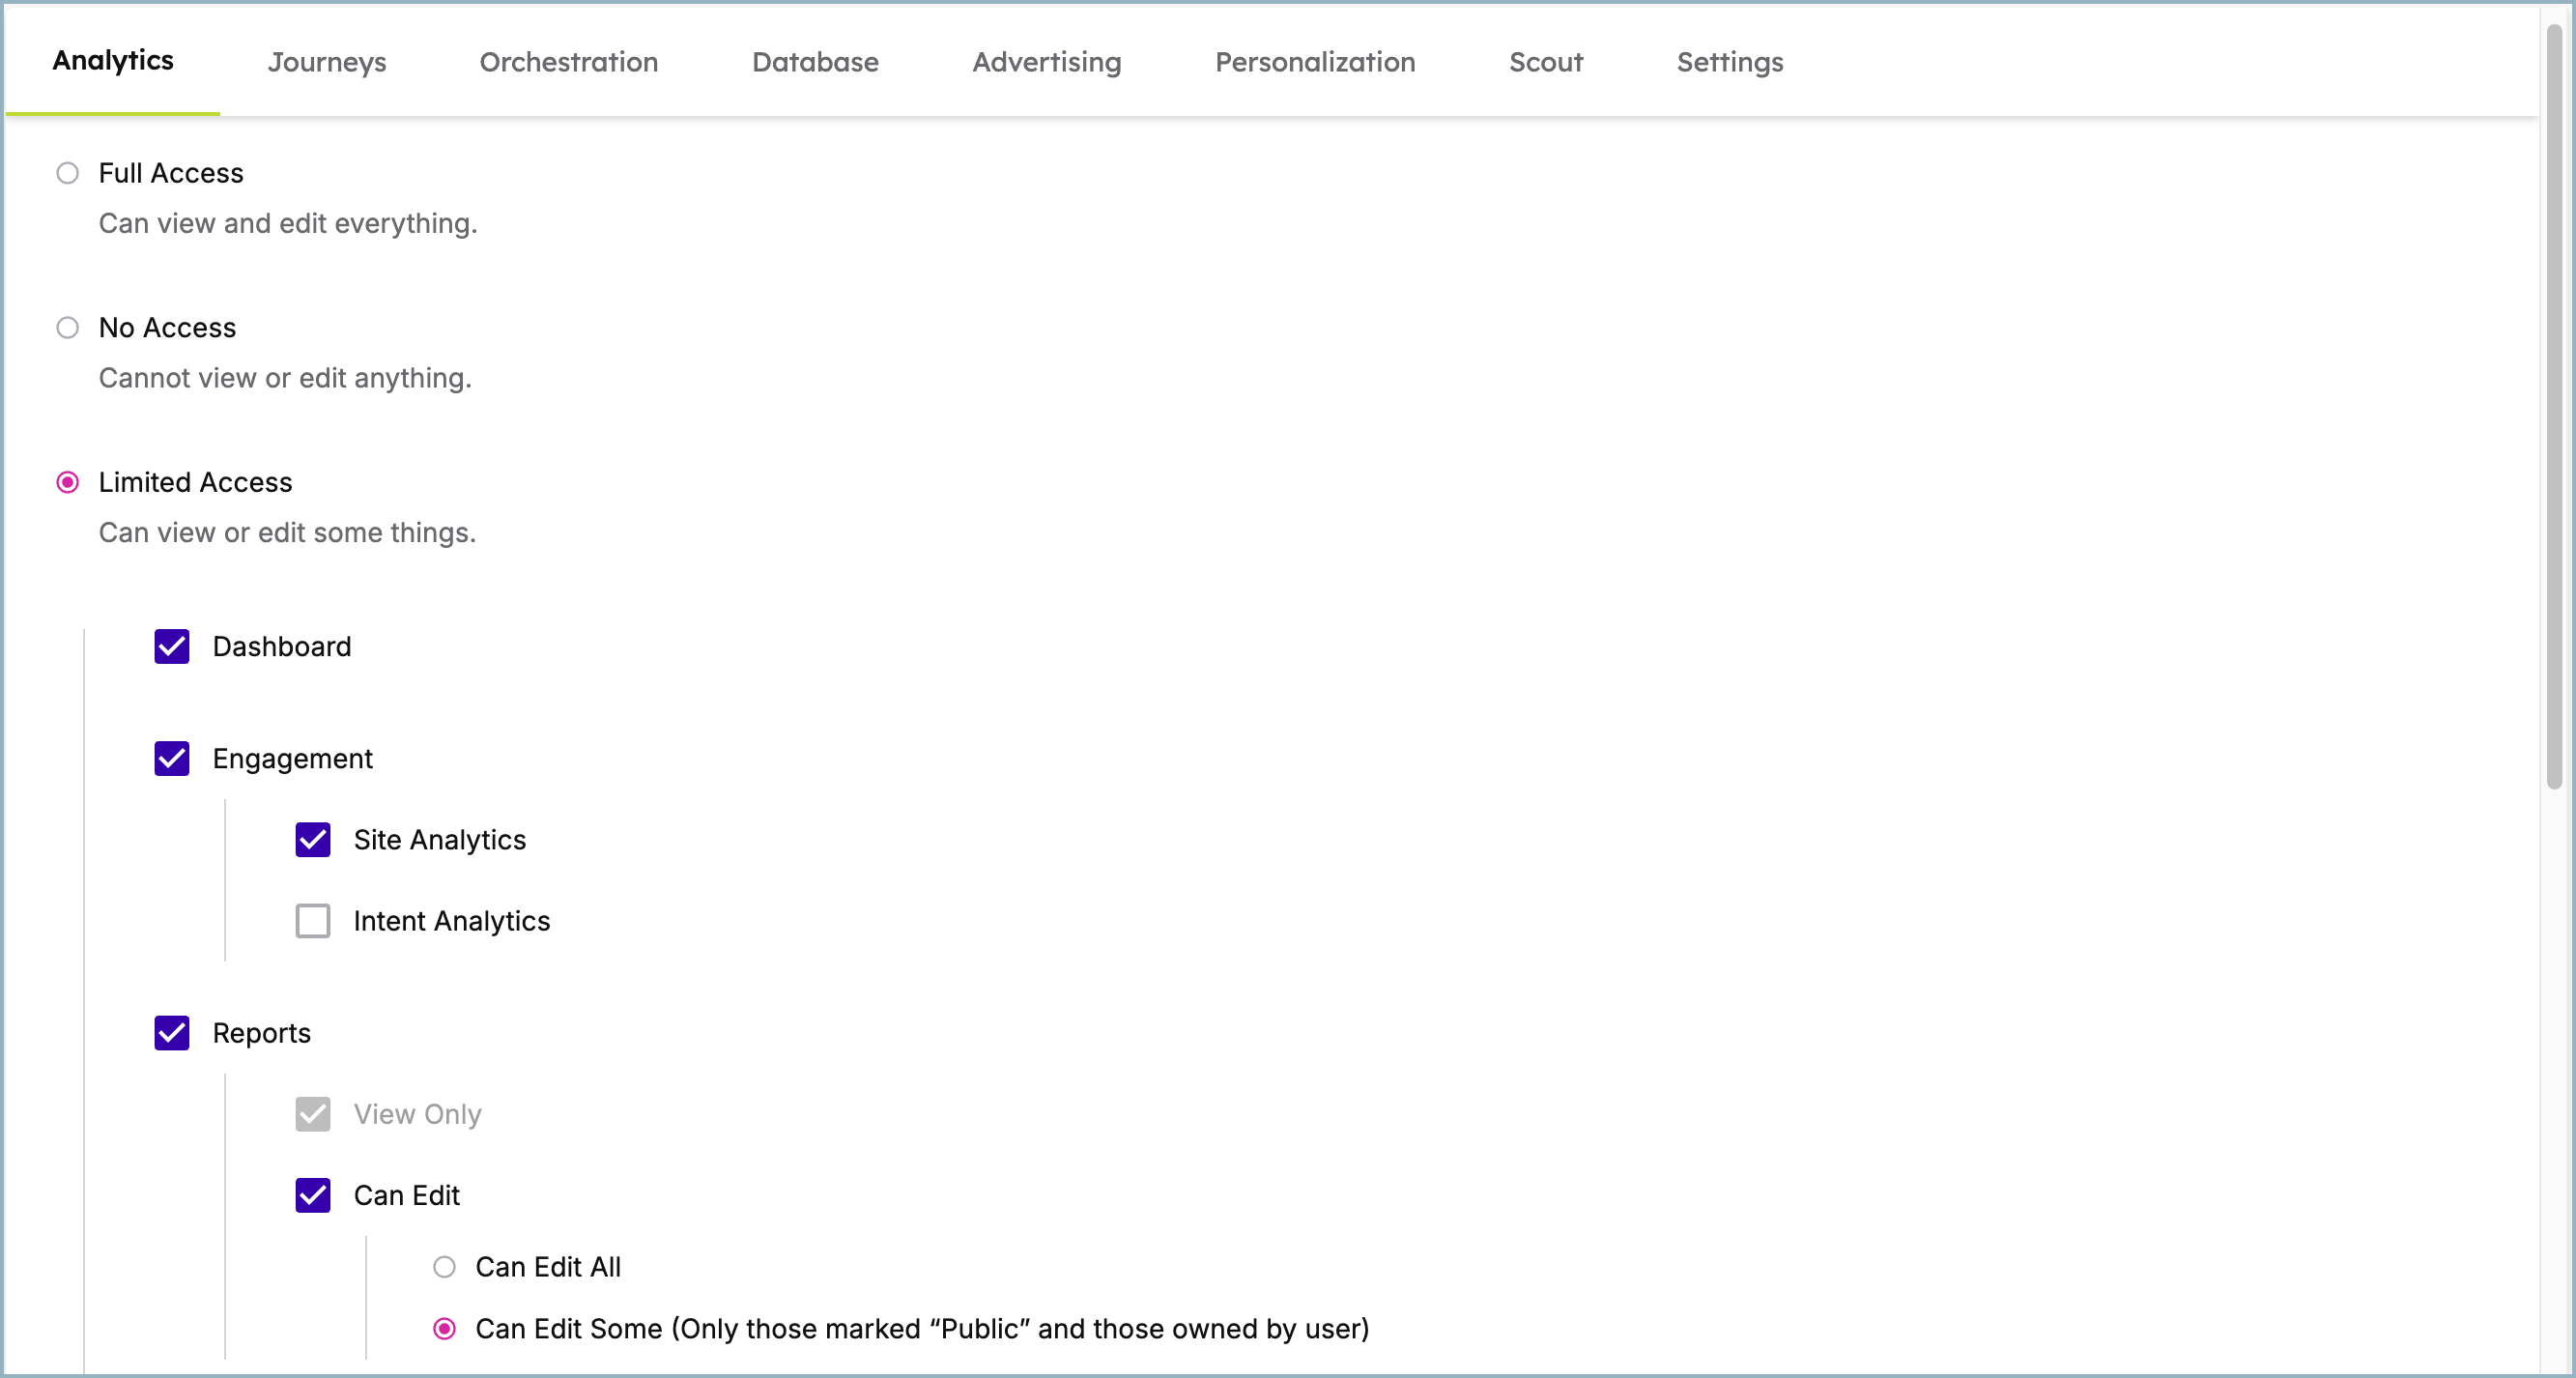
Task: Select the Can Edit All radio option
Action: [444, 1267]
